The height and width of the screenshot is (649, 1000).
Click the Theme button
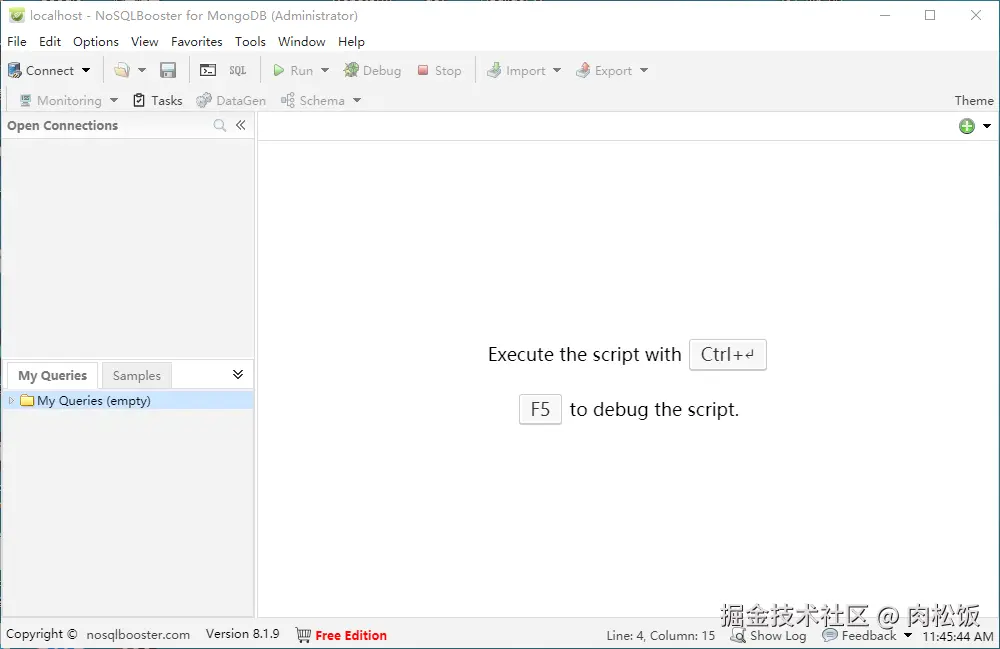(974, 101)
